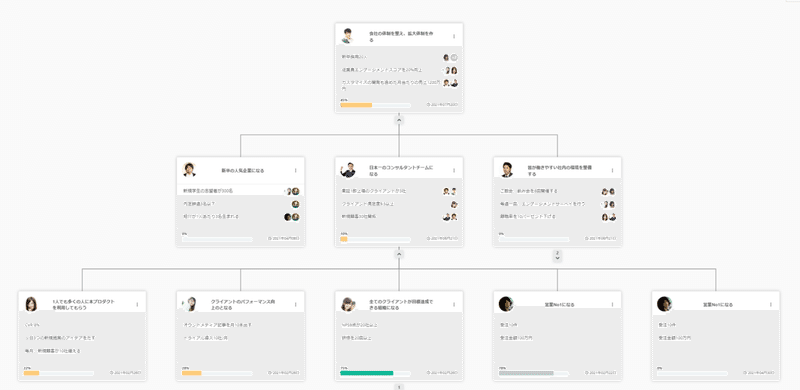Open kebab menu on 全てのクライアントが目標達成 card
800x390 pixels.
[x=454, y=304]
